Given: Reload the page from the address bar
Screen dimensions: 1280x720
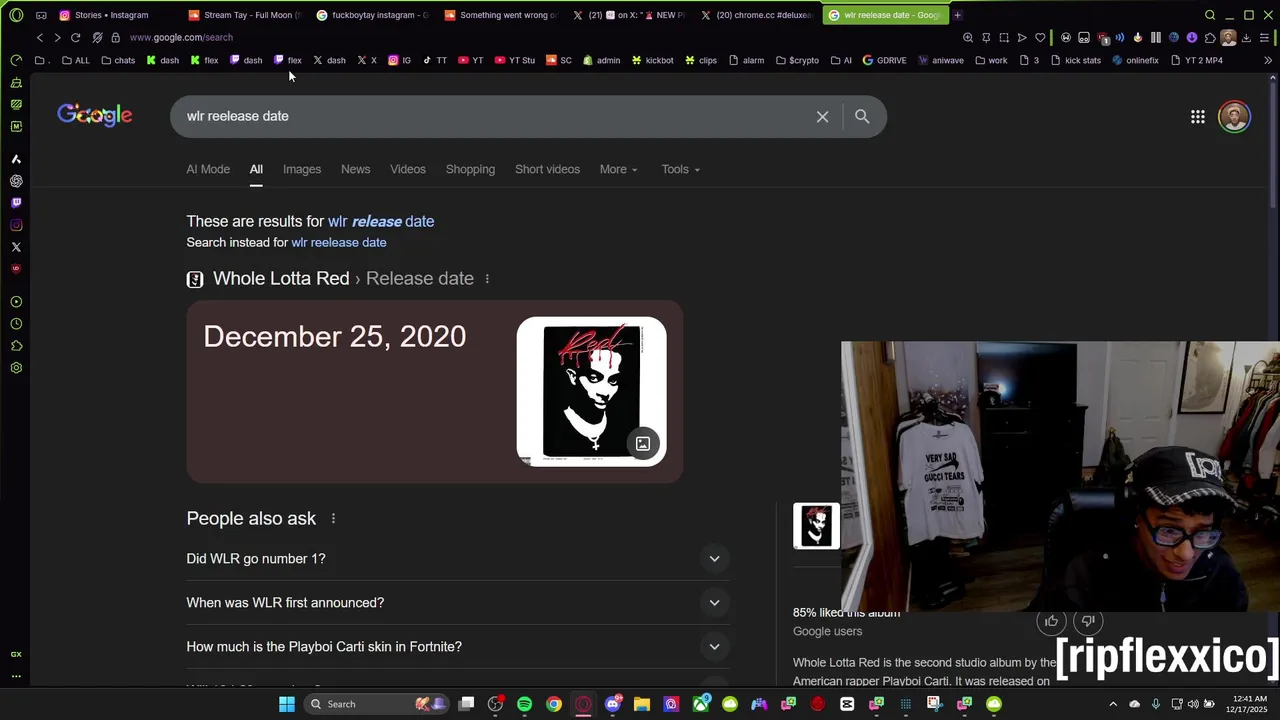Looking at the screenshot, I should pos(75,37).
